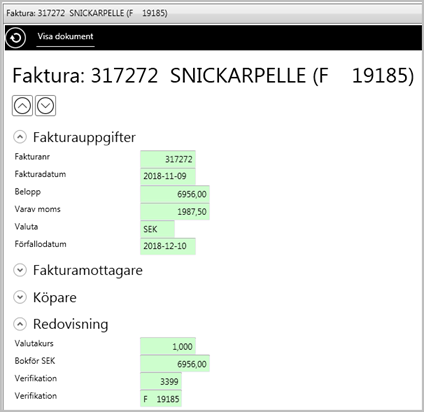
Task: Click the circular back arrow icon
Action: (15, 38)
